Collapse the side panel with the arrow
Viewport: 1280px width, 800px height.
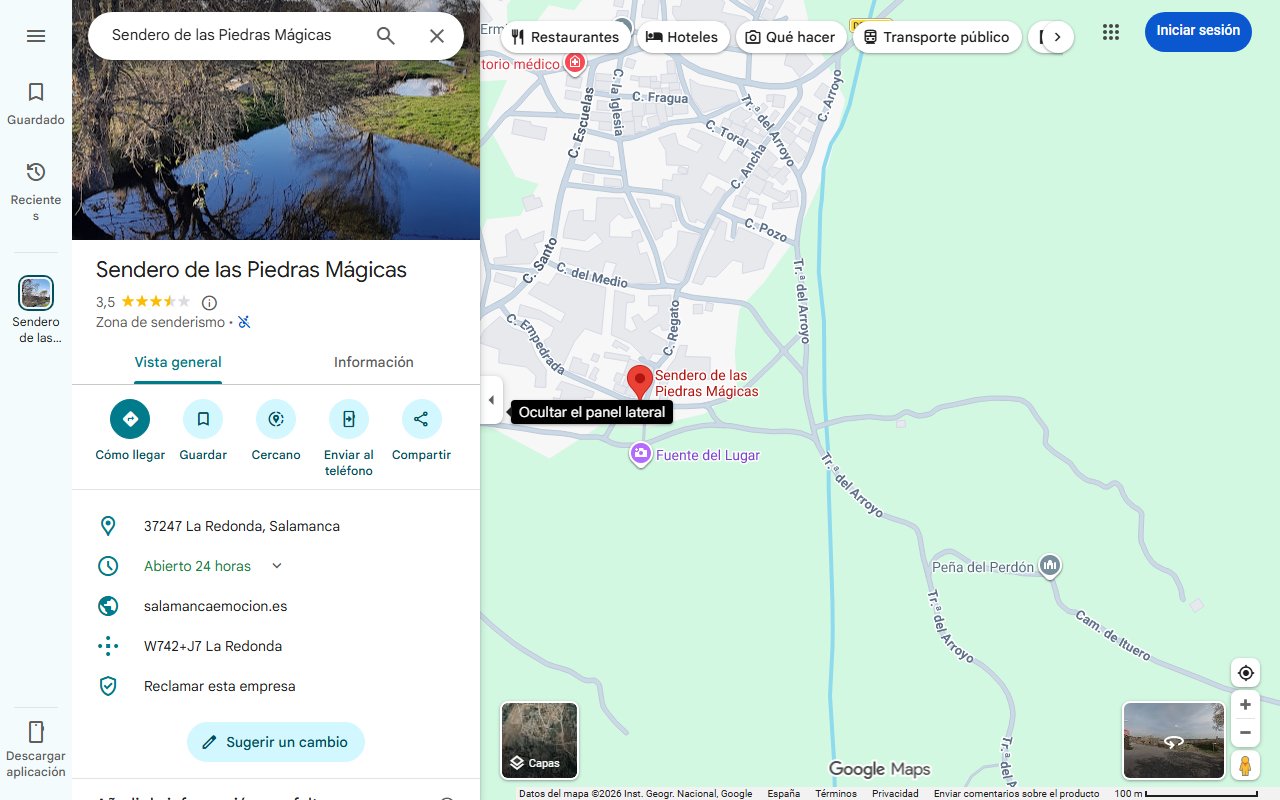[491, 399]
